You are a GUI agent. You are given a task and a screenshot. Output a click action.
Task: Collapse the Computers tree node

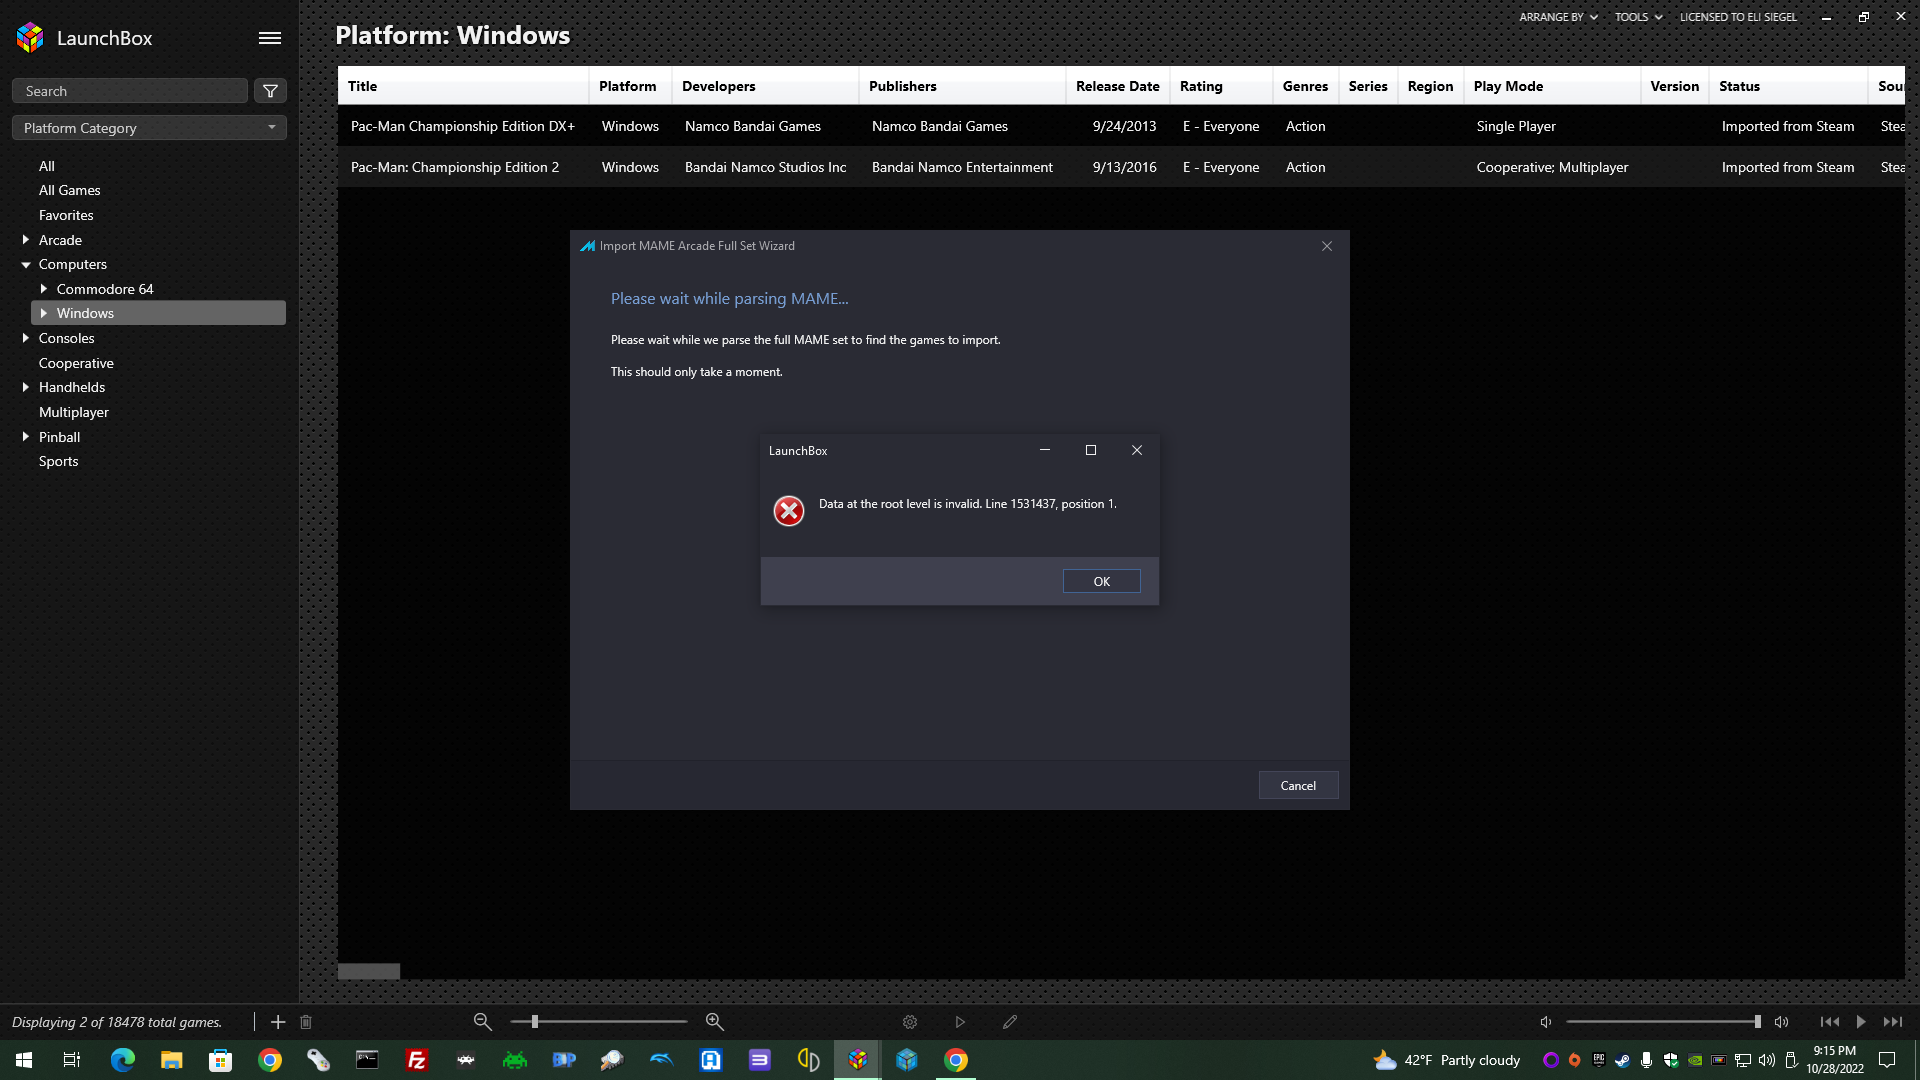coord(26,265)
